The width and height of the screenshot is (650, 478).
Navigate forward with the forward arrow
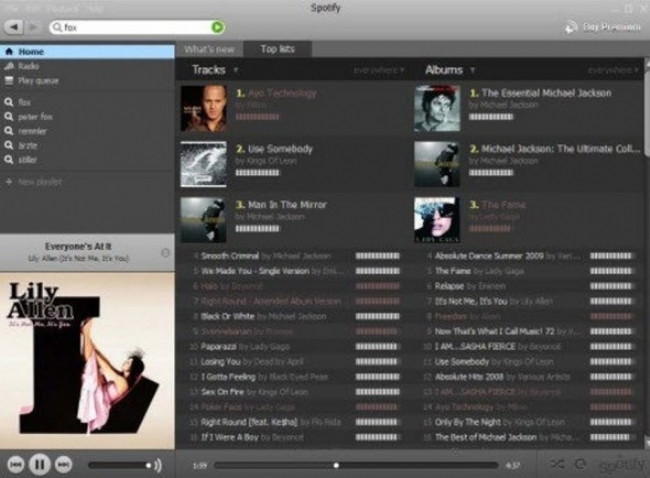point(33,27)
